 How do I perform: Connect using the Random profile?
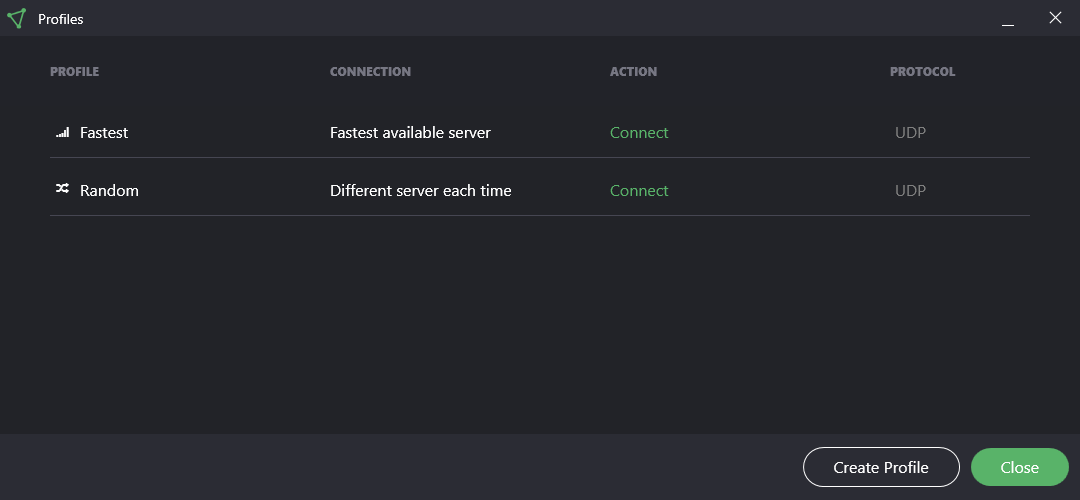[x=639, y=190]
